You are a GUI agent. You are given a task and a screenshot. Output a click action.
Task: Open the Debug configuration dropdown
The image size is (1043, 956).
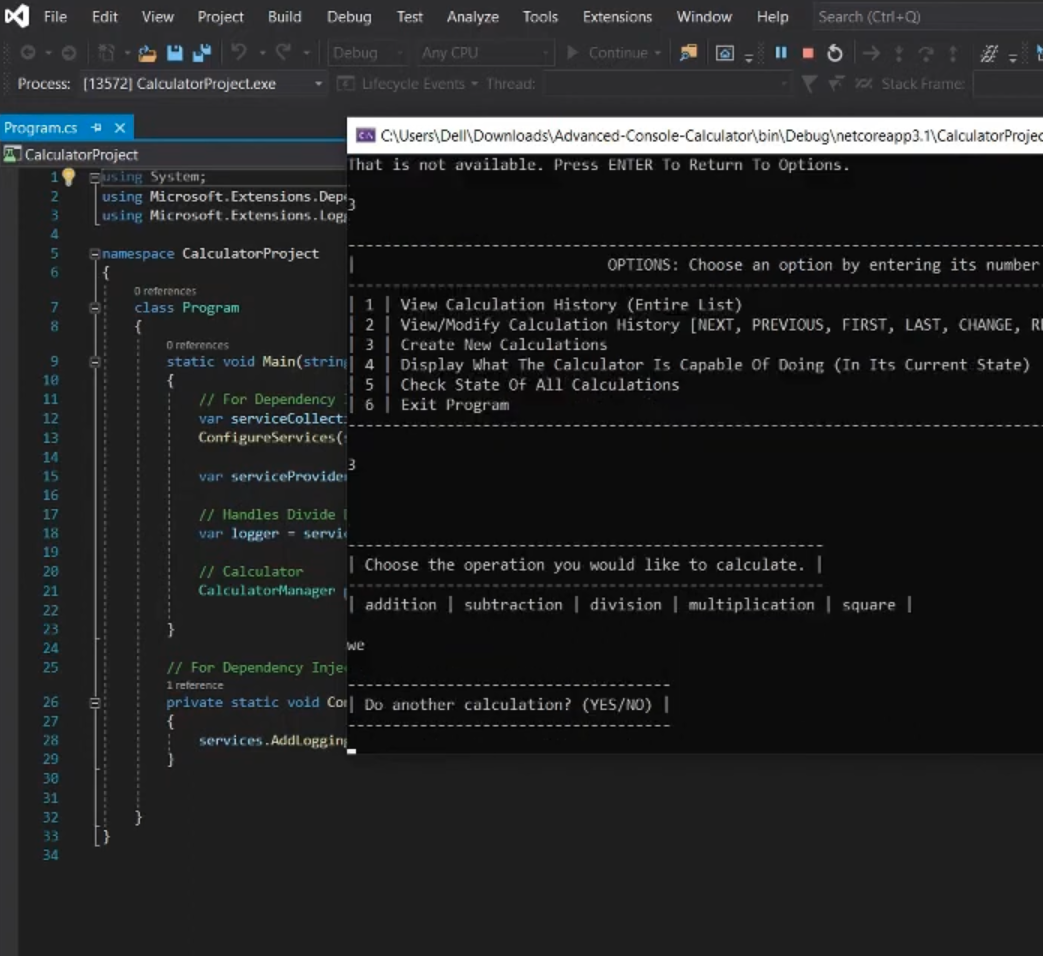tap(368, 53)
